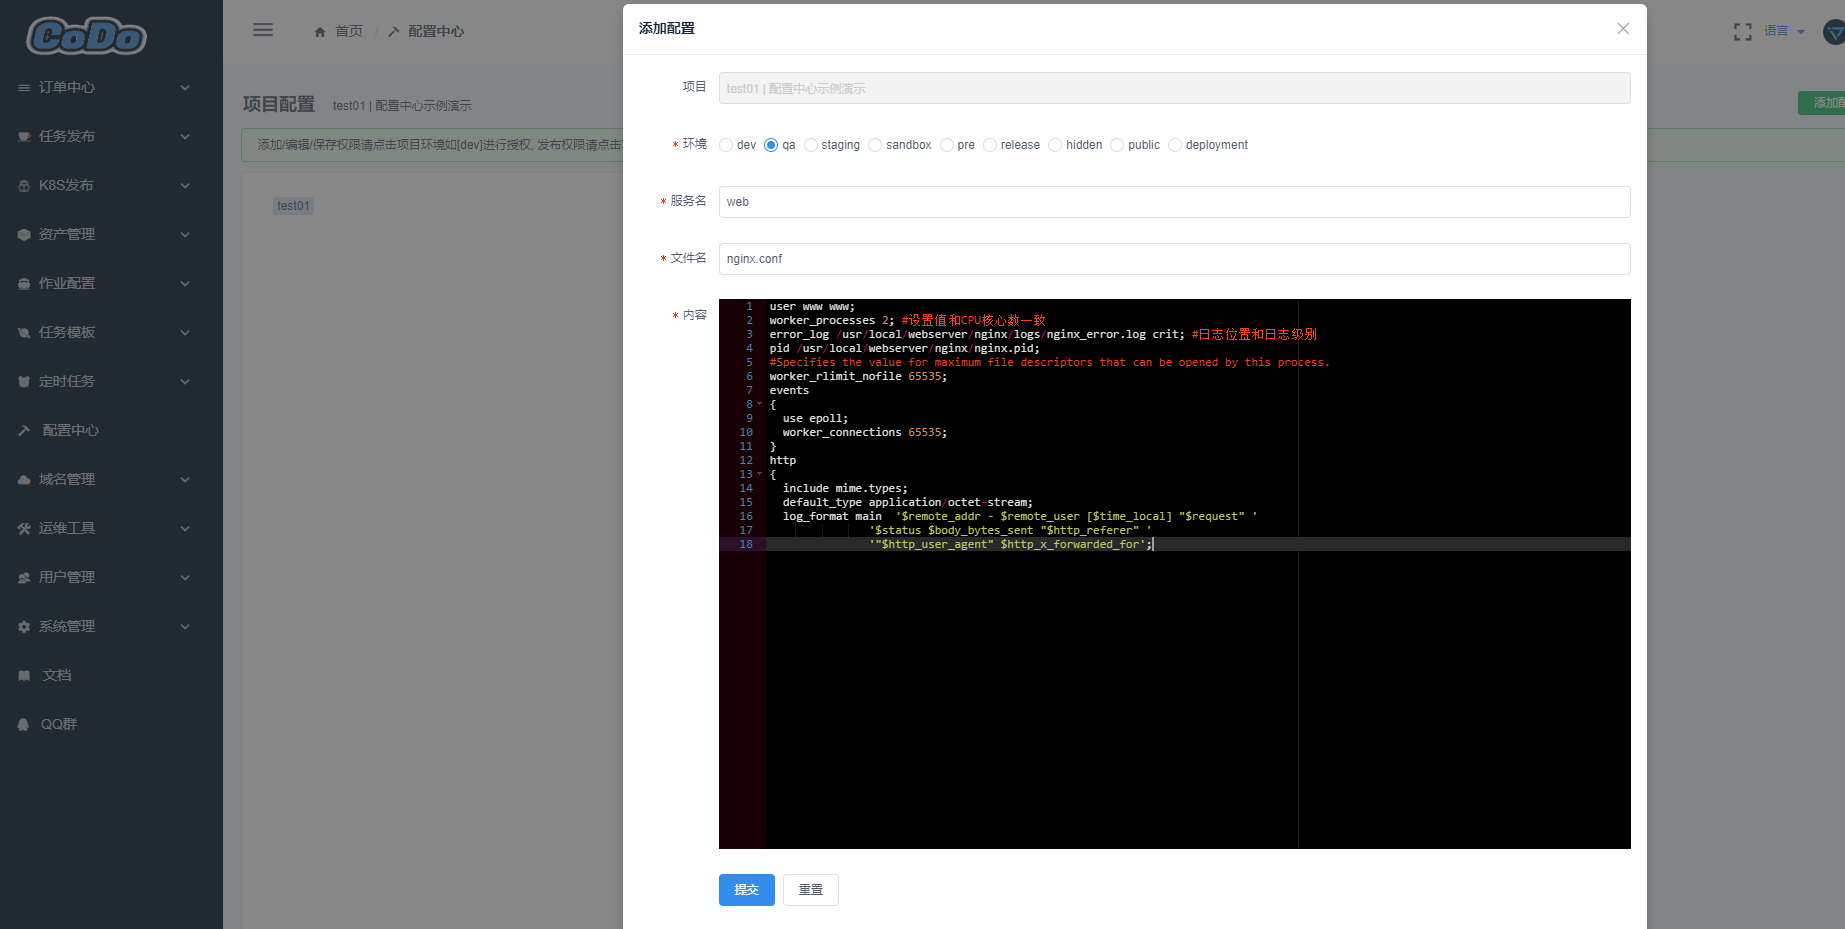
Task: Expand the K8S发布 menu chevron
Action: point(185,186)
